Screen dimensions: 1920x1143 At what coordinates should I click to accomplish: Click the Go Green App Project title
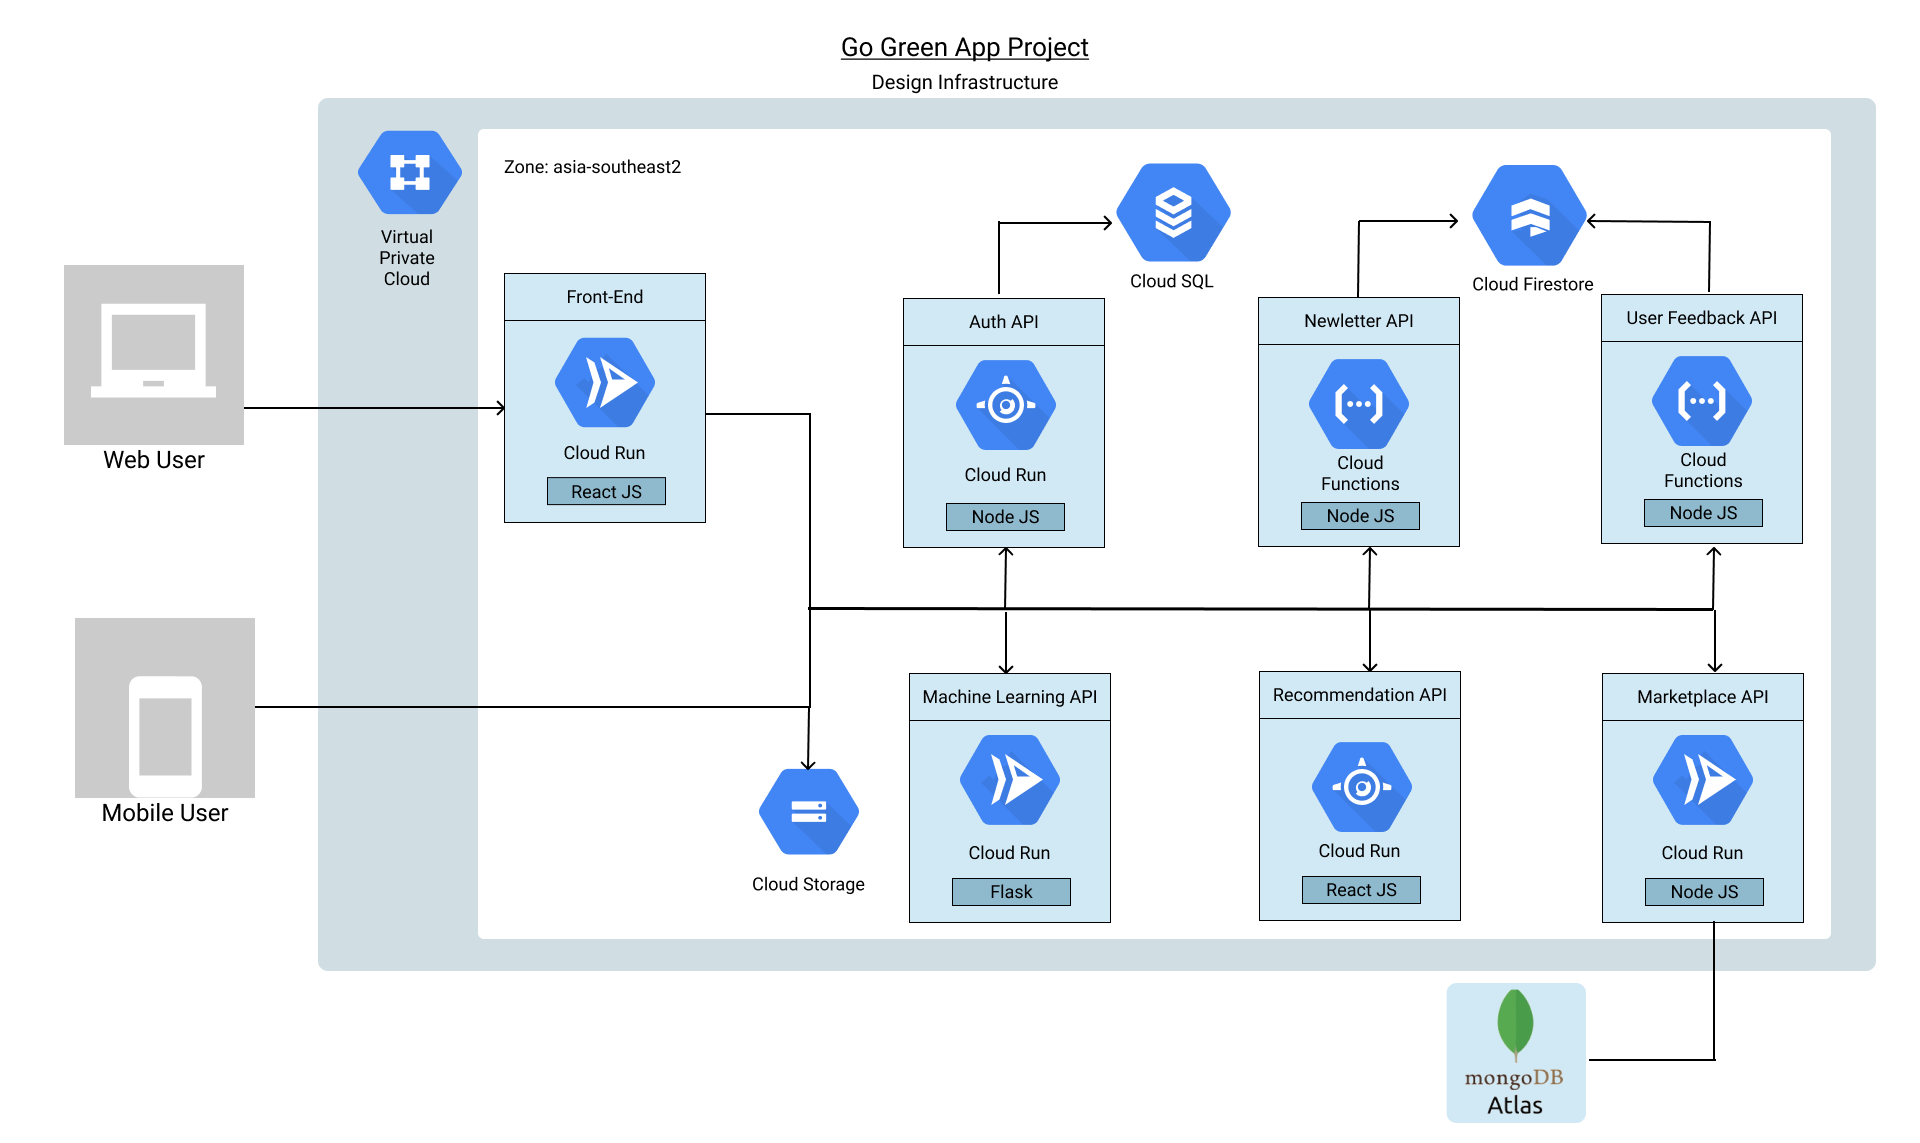pos(964,47)
